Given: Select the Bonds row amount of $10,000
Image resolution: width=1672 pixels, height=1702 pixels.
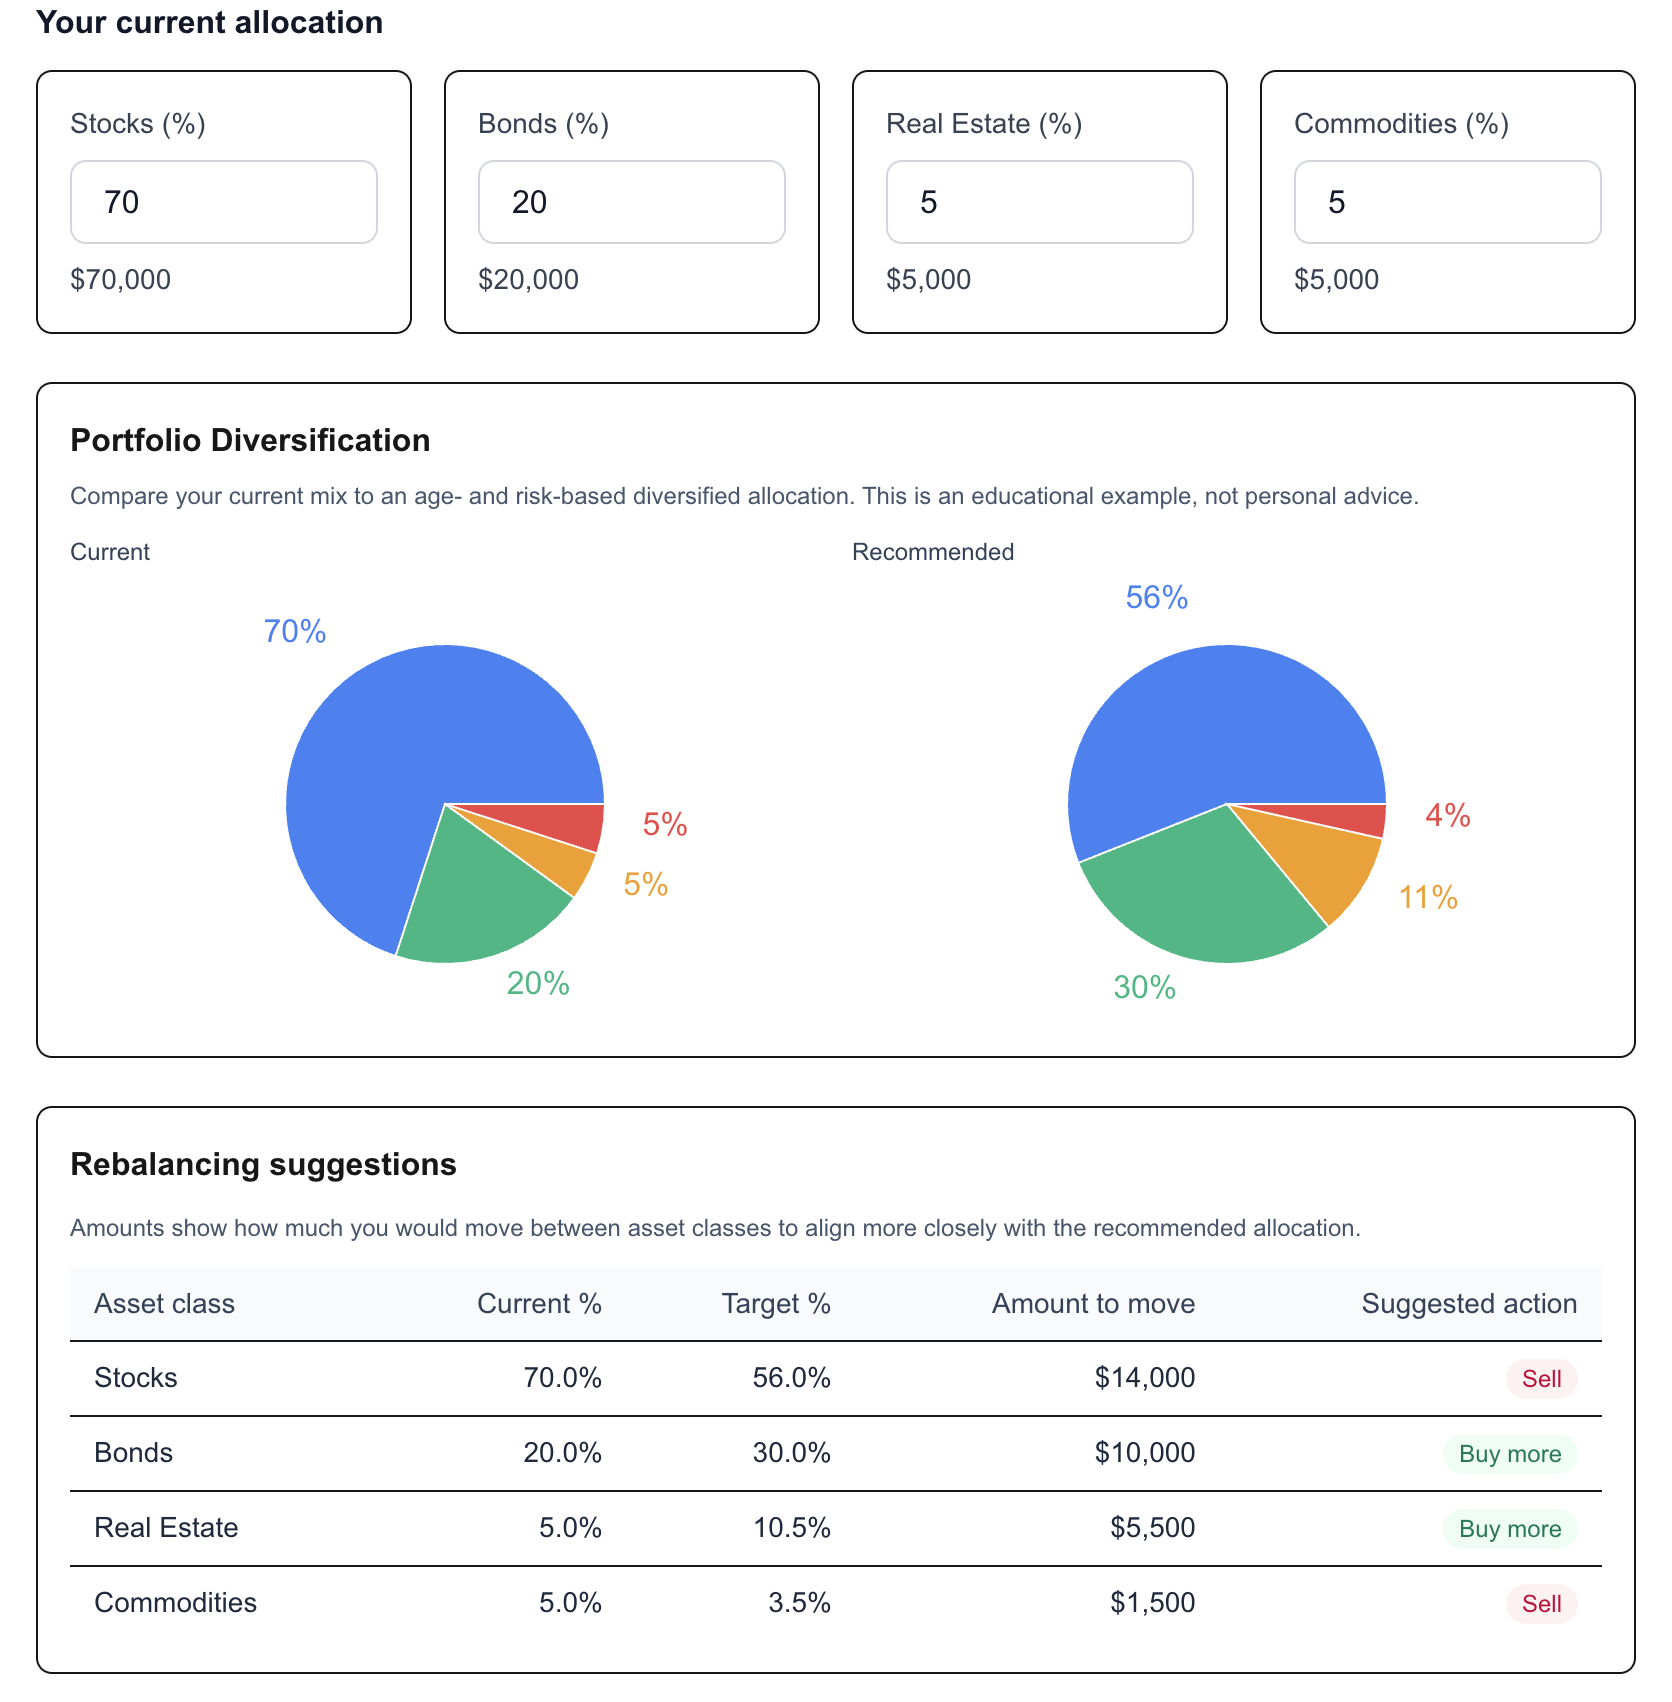Looking at the screenshot, I should [x=1145, y=1453].
